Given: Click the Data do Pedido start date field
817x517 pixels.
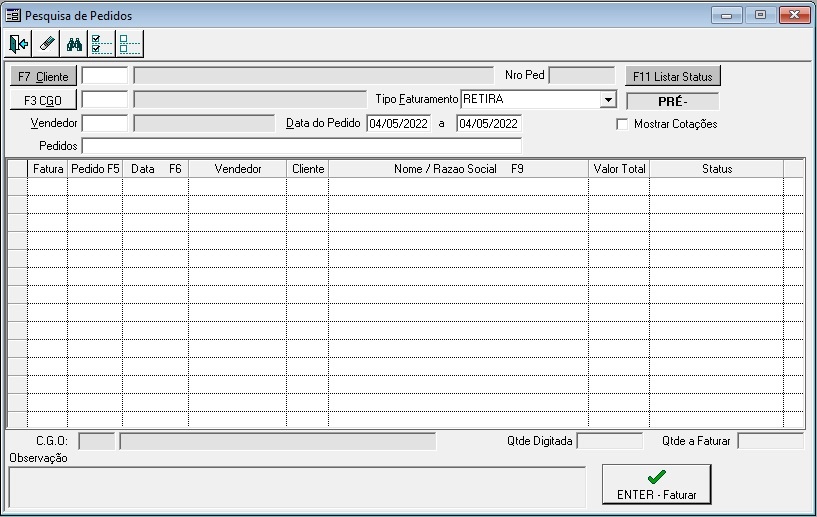Looking at the screenshot, I should click(399, 124).
